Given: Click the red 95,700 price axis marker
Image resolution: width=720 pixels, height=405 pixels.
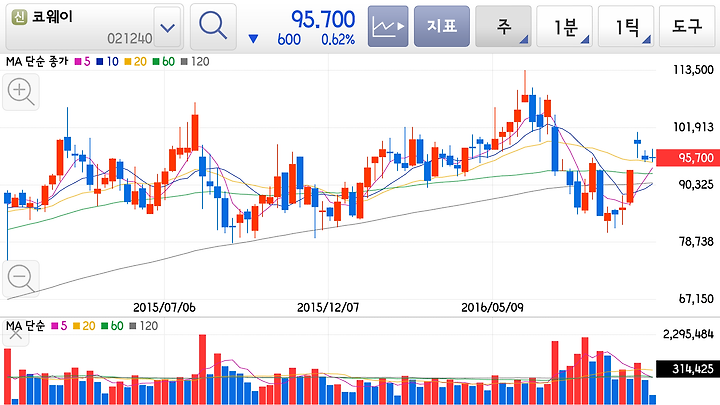Looking at the screenshot, I should 688,158.
